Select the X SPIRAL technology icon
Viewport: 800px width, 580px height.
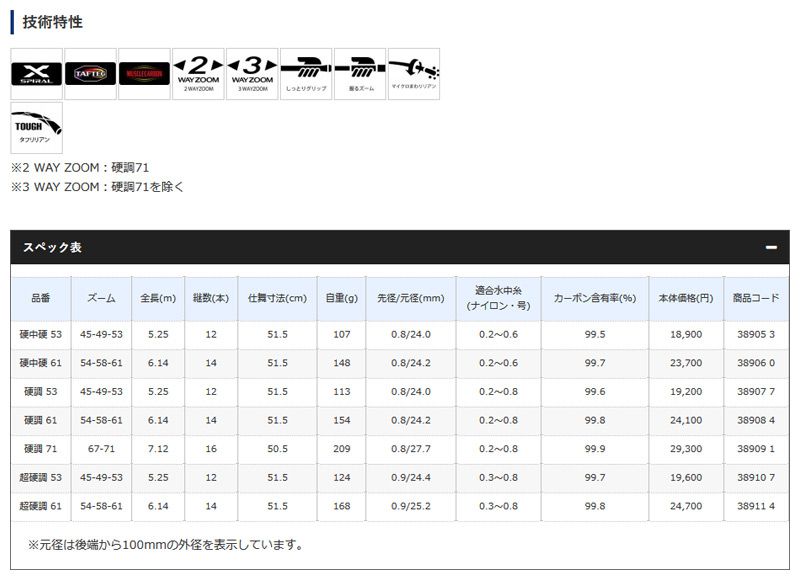[36, 73]
